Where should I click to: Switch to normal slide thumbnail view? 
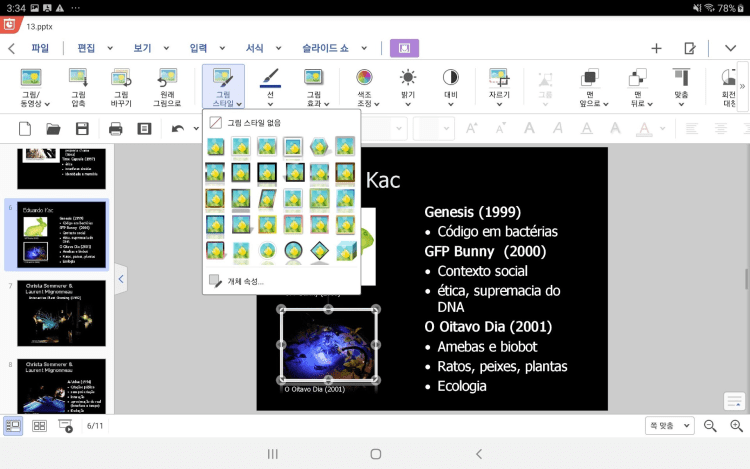click(13, 425)
